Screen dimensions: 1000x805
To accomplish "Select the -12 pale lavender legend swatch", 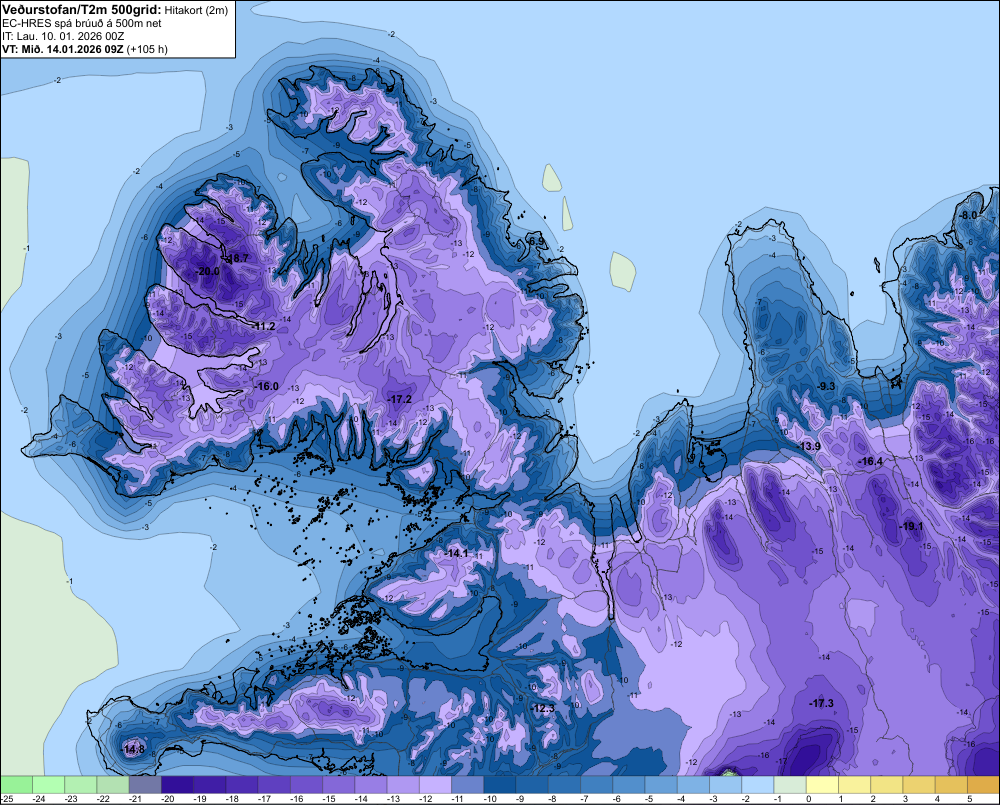I will coord(435,784).
